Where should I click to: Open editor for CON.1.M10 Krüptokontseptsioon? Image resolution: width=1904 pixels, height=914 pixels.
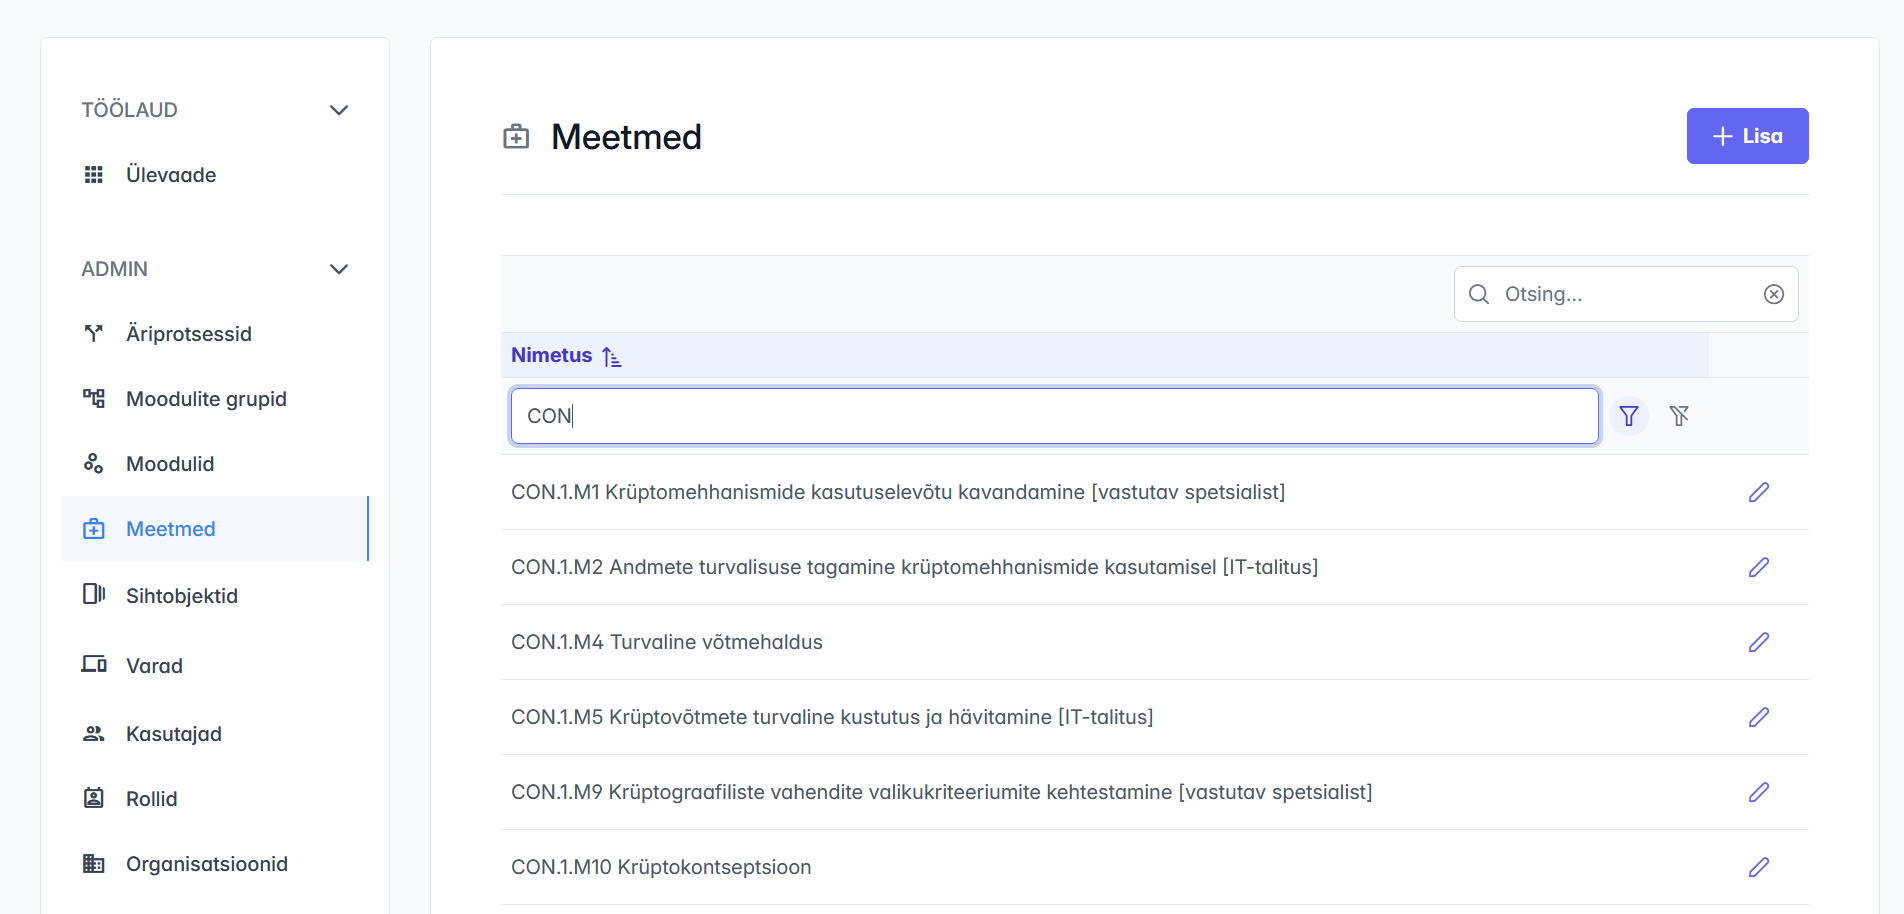(1759, 867)
